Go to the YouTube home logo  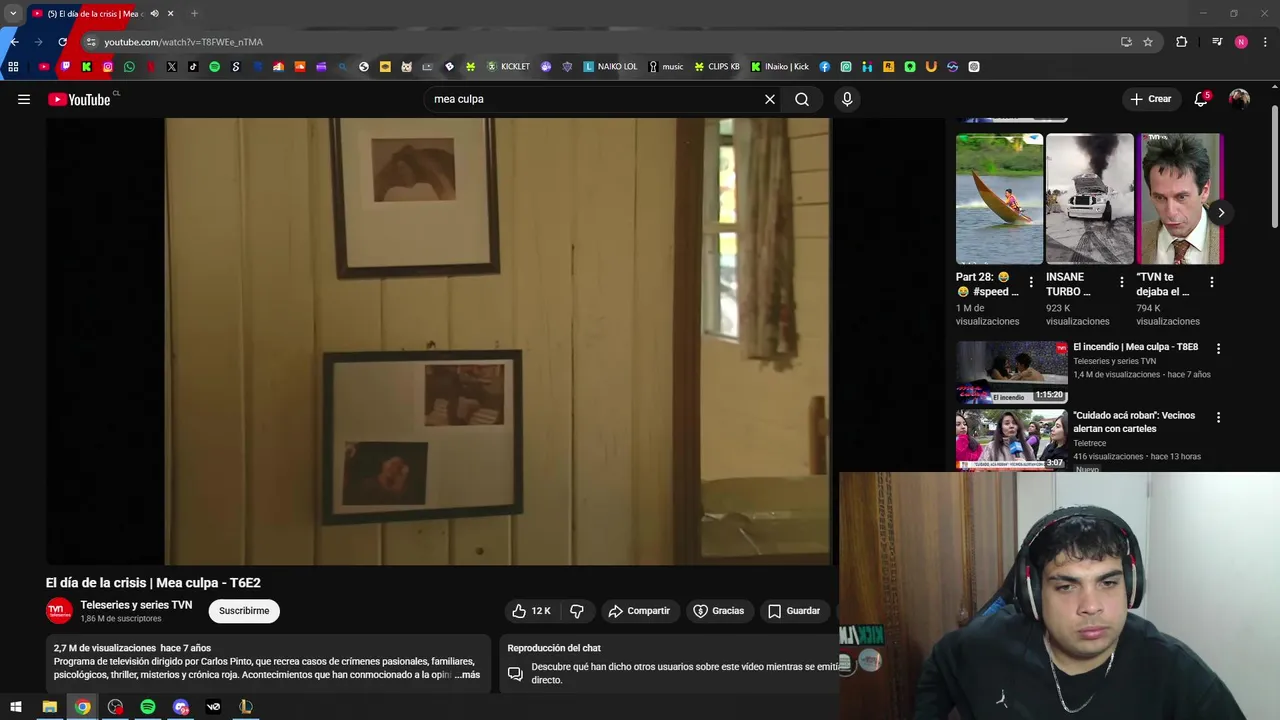[x=79, y=99]
